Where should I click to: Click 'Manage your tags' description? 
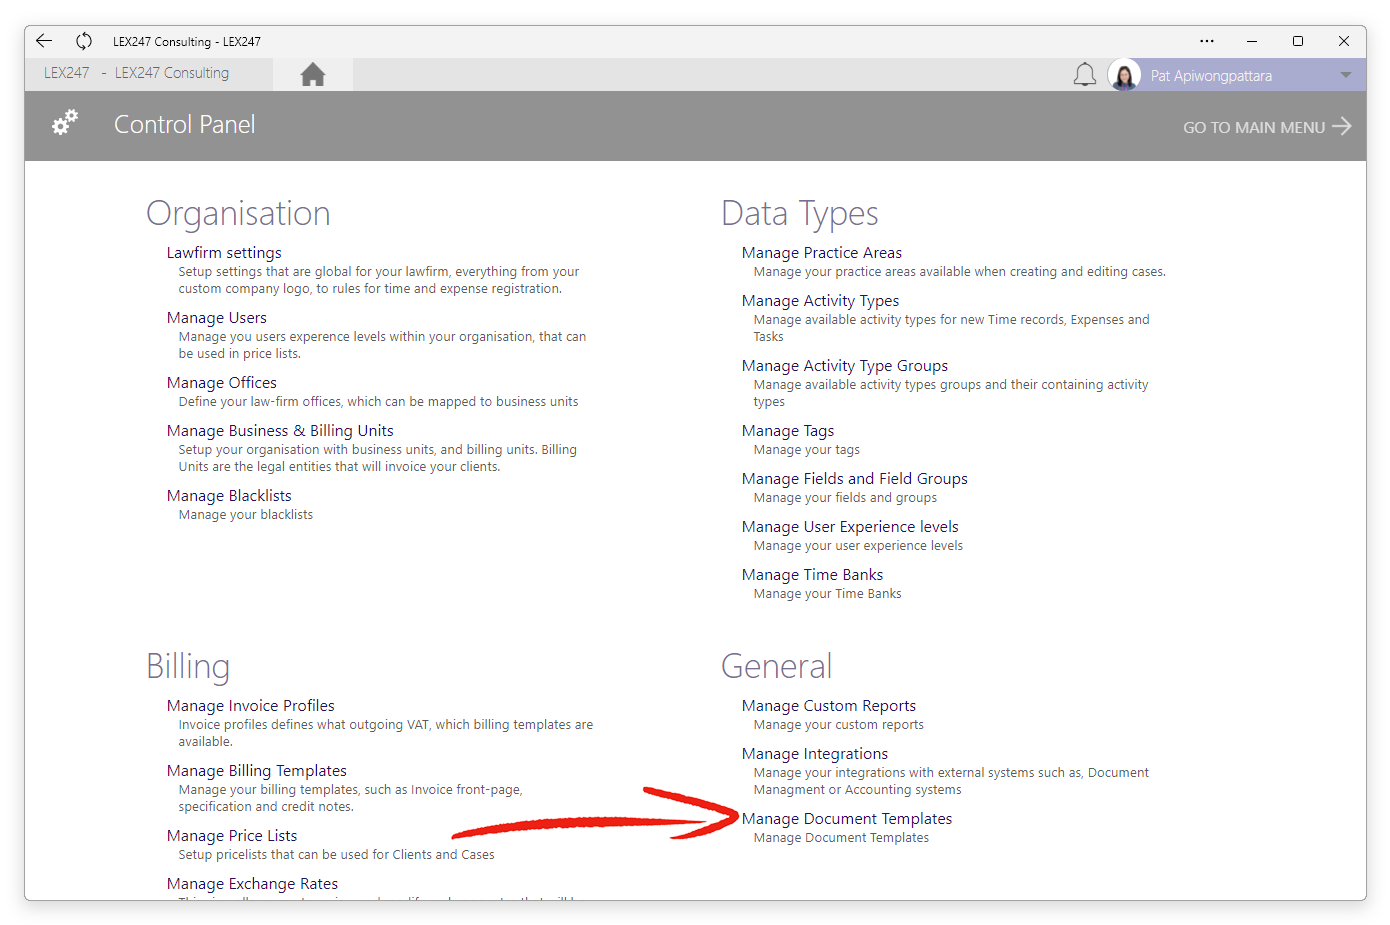pos(807,450)
